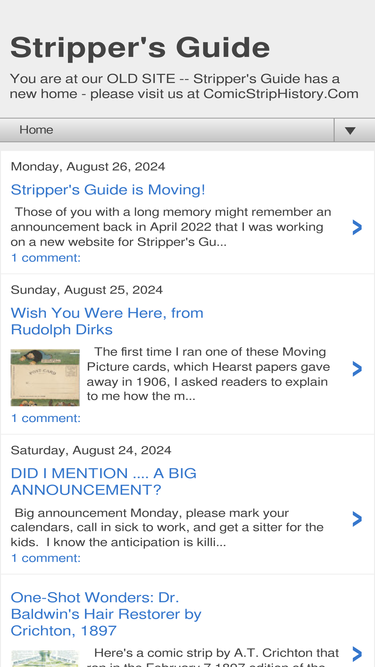This screenshot has width=375, height=667.
Task: Click chevron arrow beside the Rudolph Dirks post
Action: click(357, 369)
